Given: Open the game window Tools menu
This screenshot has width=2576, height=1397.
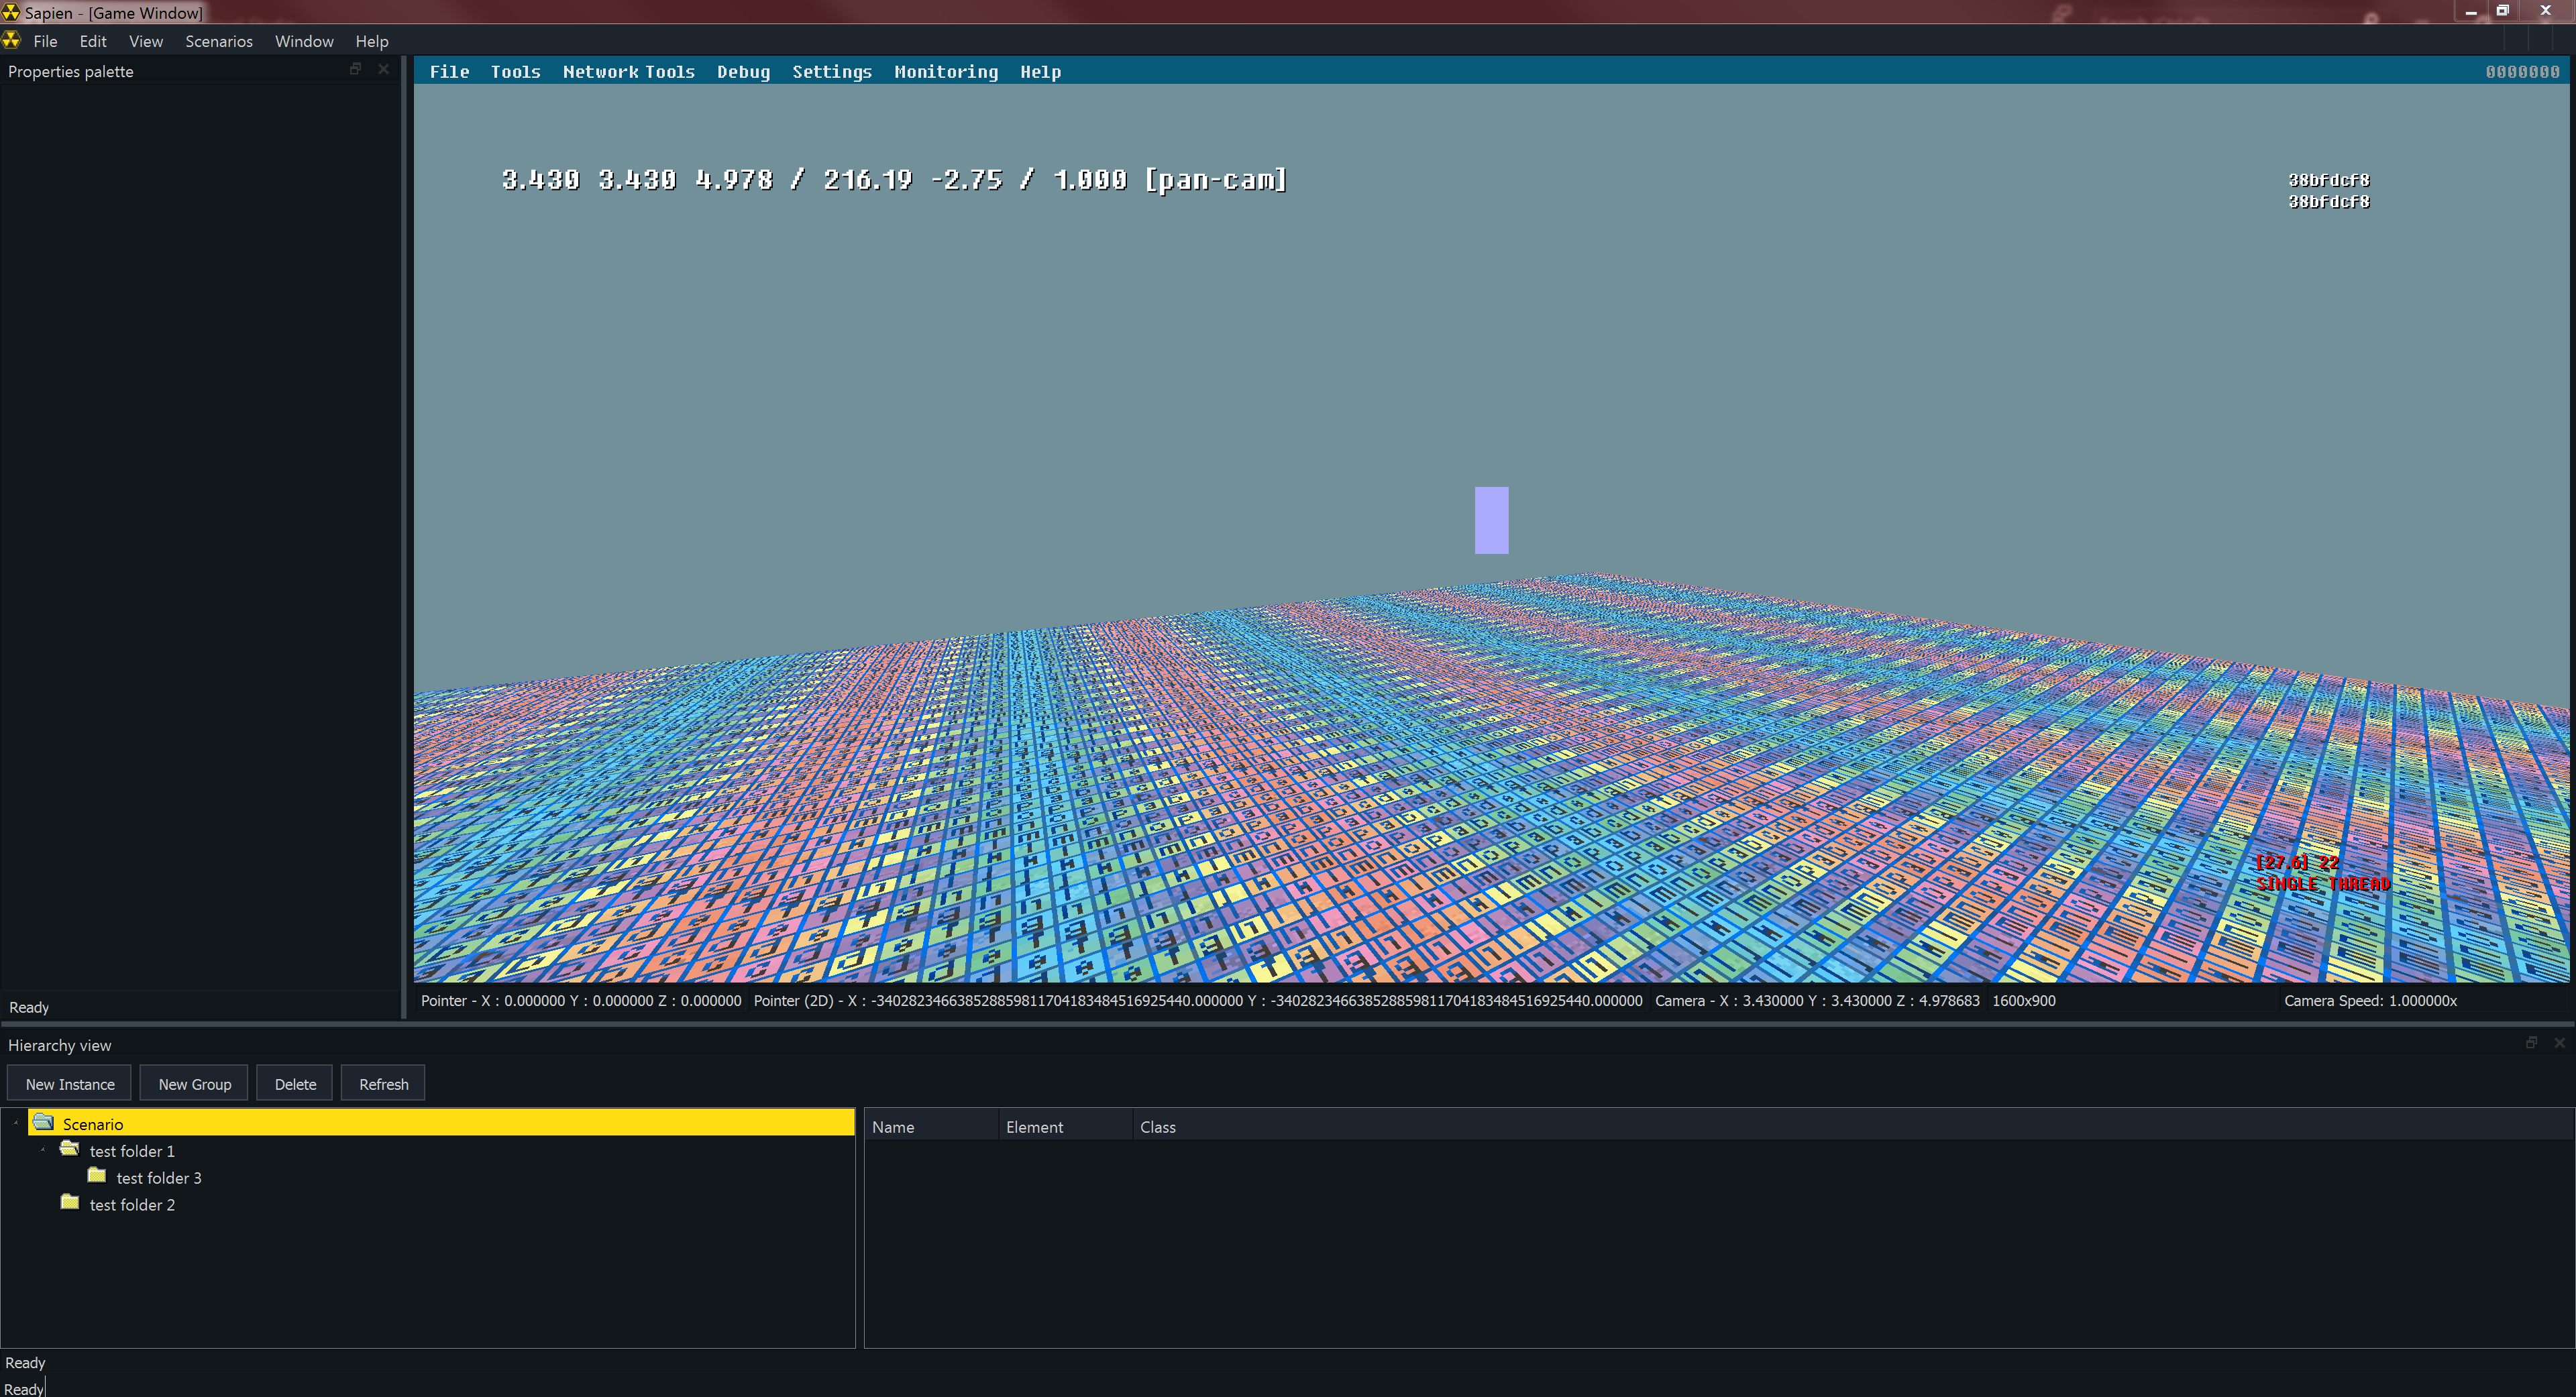Looking at the screenshot, I should tap(515, 72).
